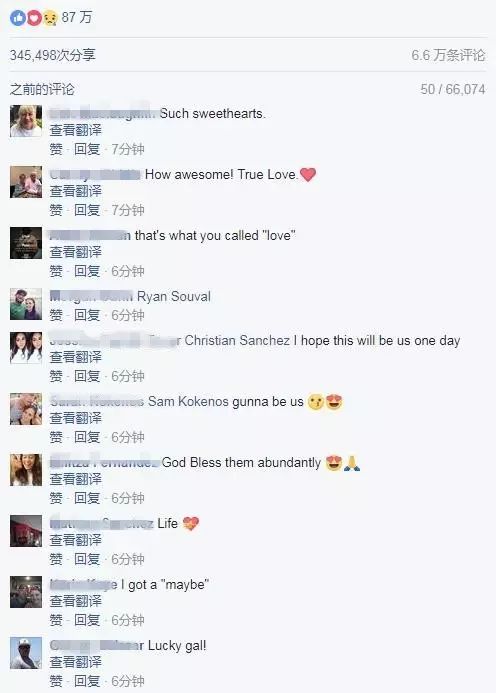Open avatar of "Lucky gal!" commenter
Image resolution: width=496 pixels, height=693 pixels.
click(x=26, y=653)
